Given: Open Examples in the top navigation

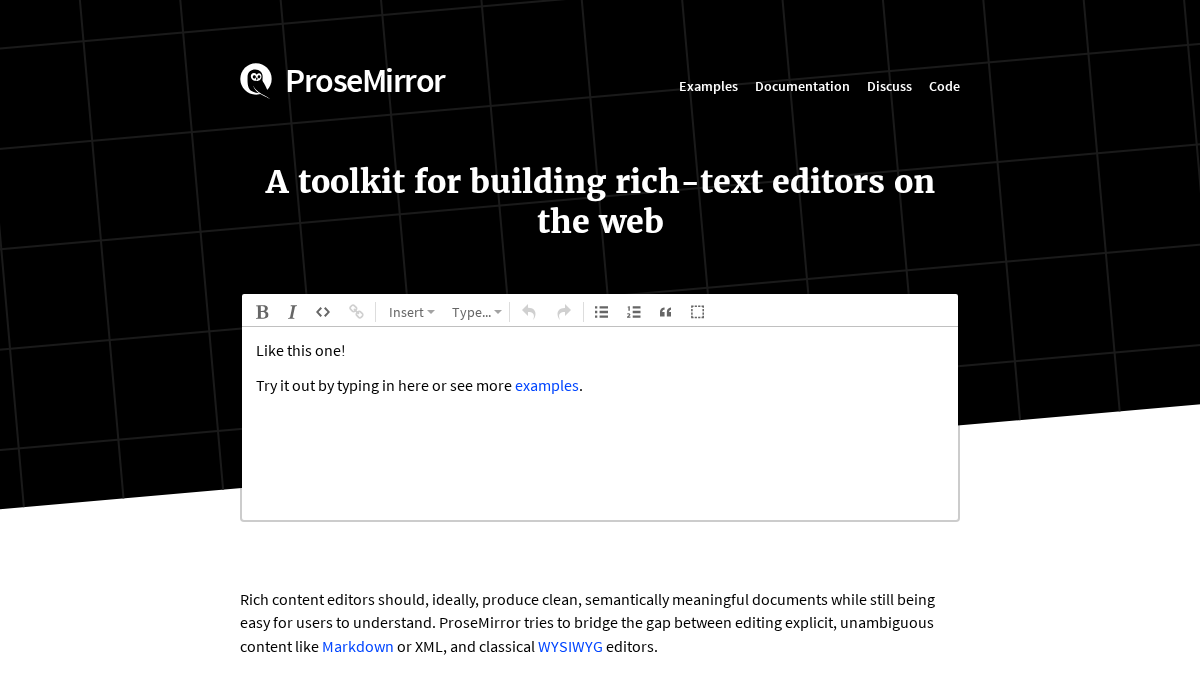Looking at the screenshot, I should point(708,86).
